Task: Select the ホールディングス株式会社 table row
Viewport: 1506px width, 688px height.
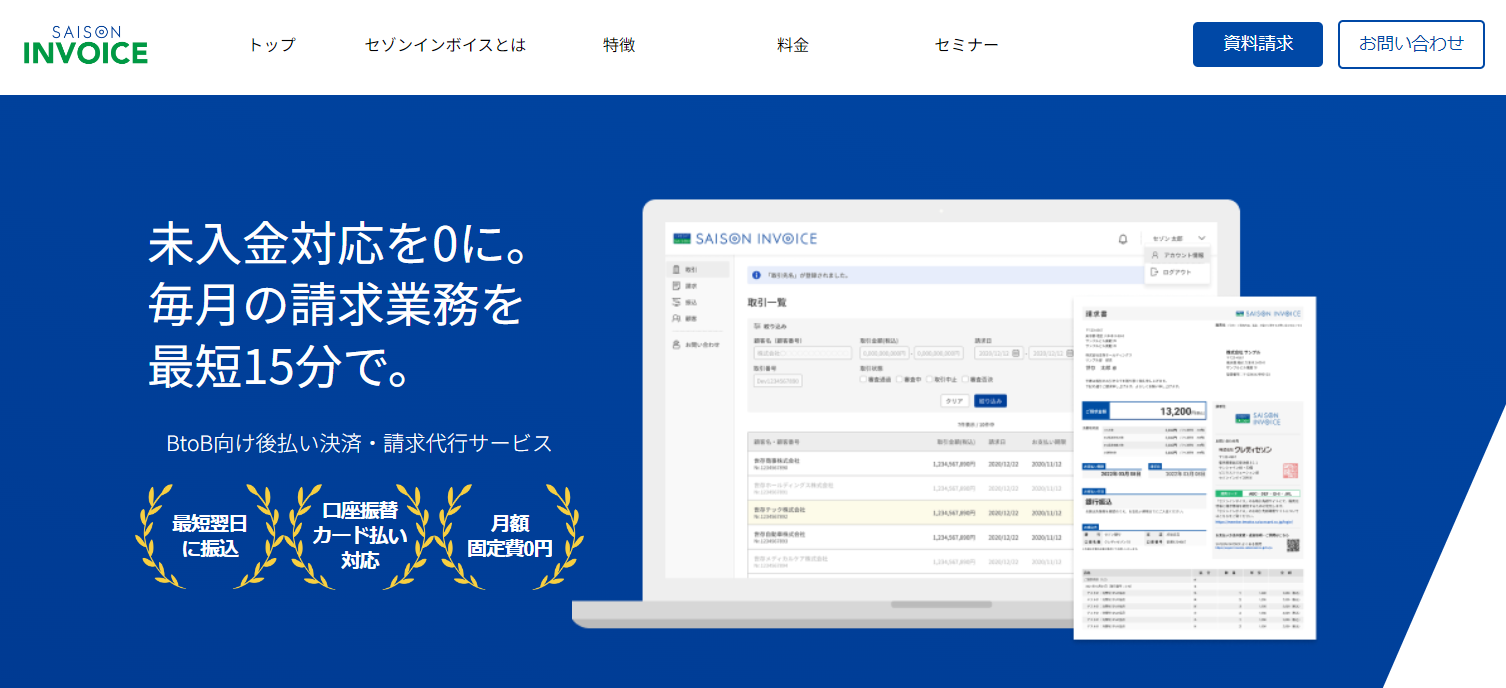Action: [x=910, y=488]
